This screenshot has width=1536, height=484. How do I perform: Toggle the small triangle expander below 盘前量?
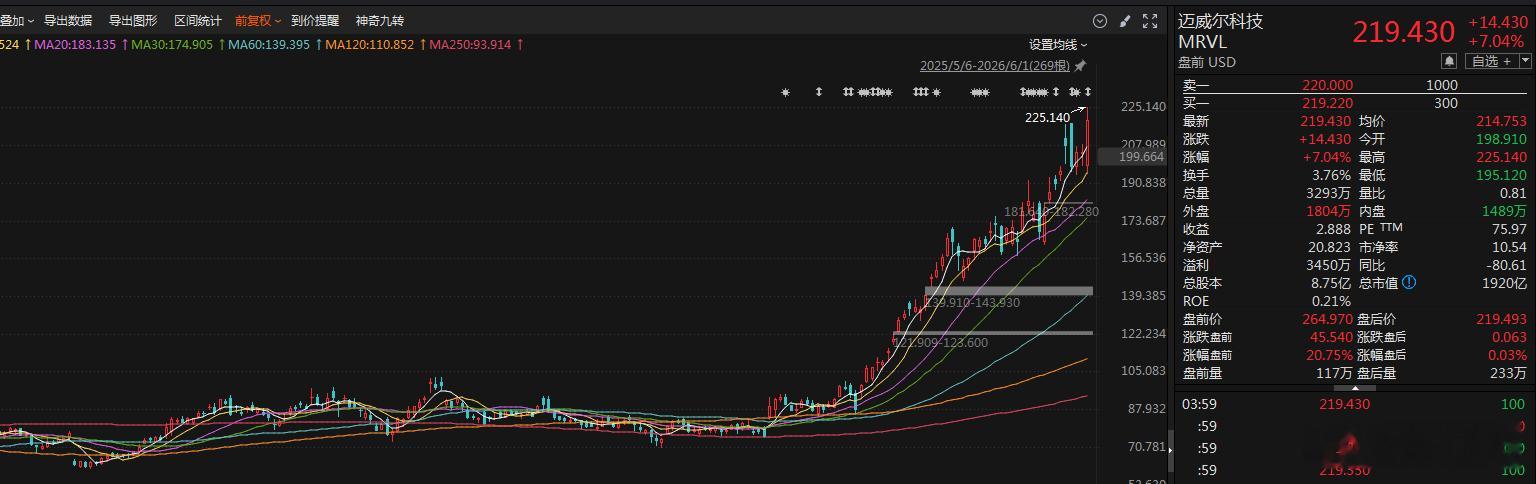point(1356,386)
